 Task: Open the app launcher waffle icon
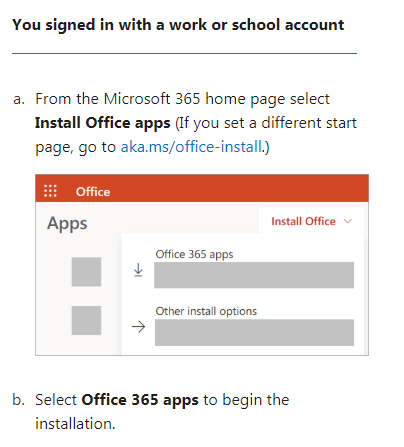pyautogui.click(x=50, y=191)
